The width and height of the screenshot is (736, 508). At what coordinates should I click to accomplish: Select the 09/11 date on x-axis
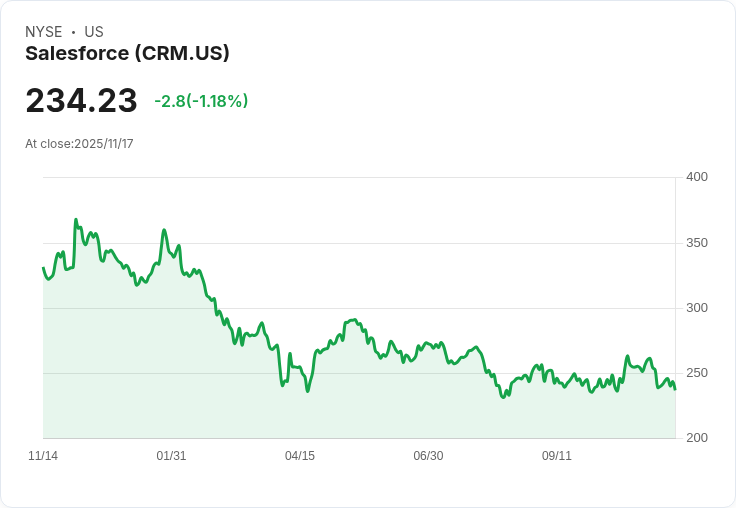tap(557, 456)
